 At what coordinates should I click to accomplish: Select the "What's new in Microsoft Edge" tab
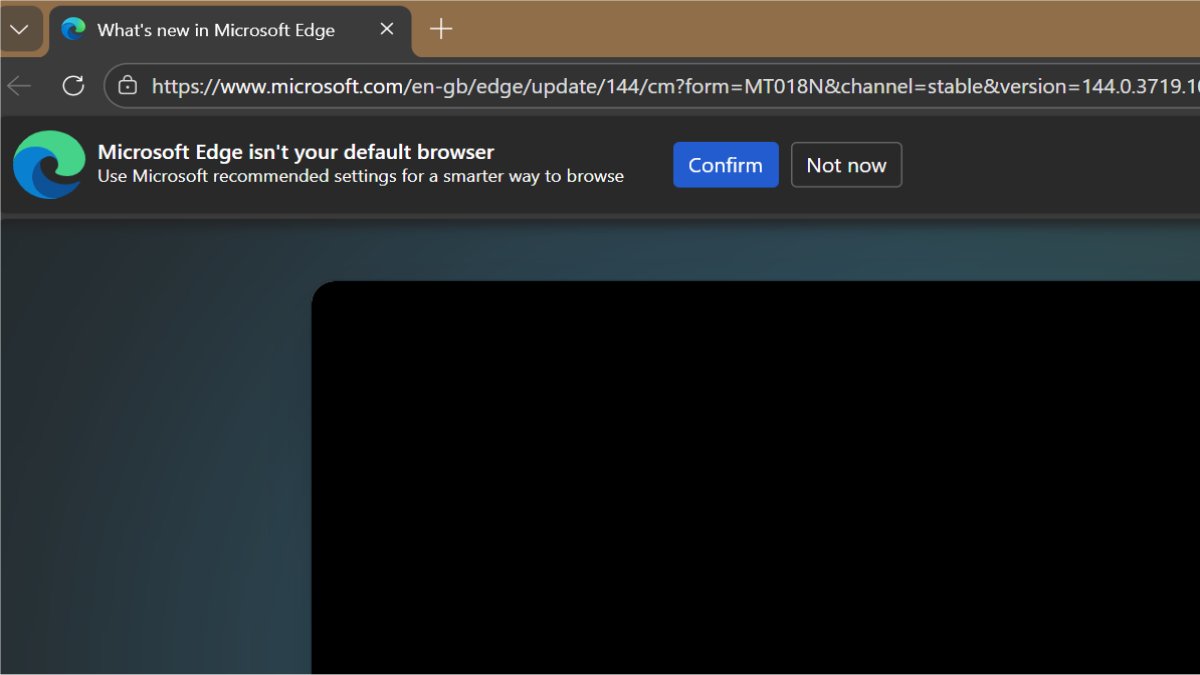[230, 30]
